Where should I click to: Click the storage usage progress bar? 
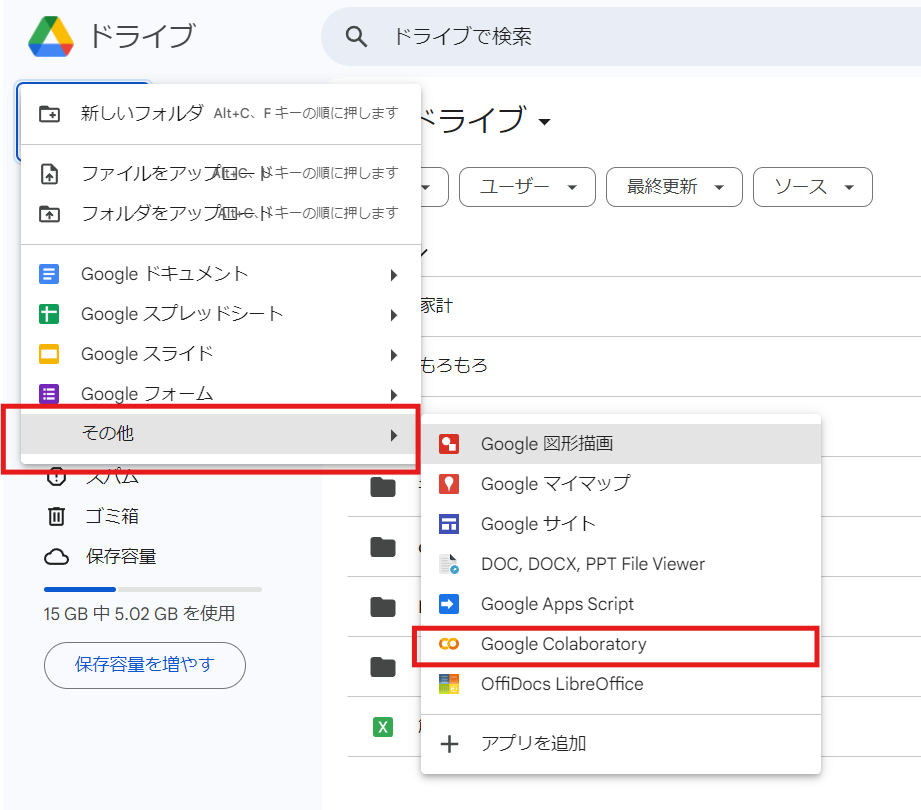(x=153, y=589)
